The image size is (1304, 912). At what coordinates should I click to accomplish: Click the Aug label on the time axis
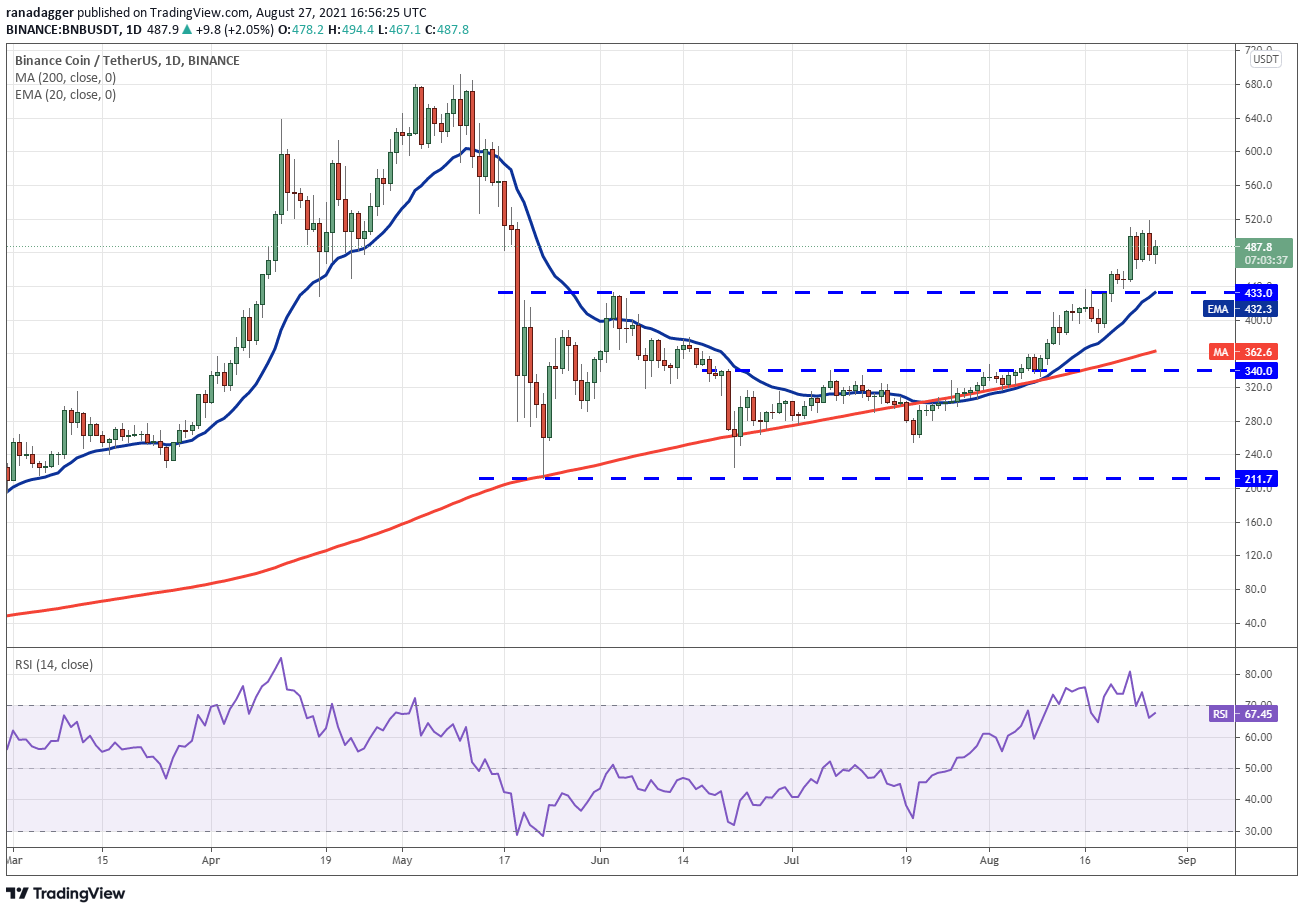[989, 859]
